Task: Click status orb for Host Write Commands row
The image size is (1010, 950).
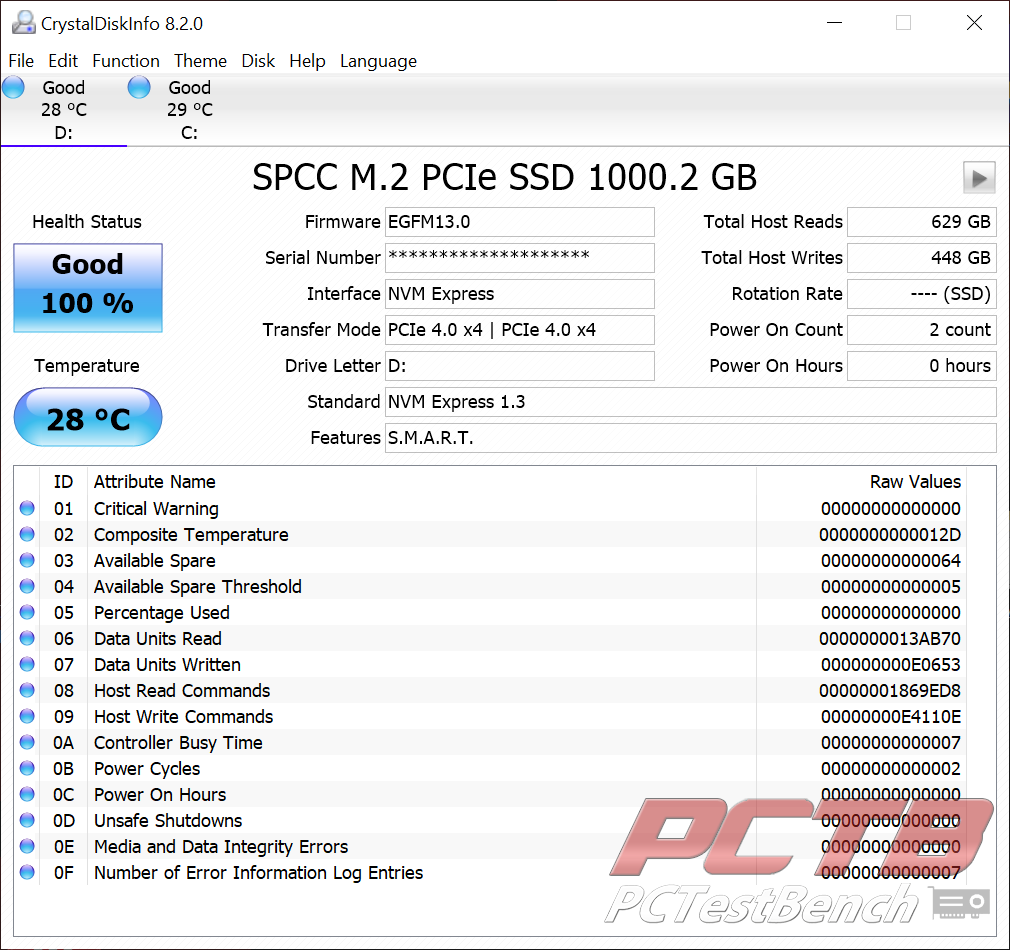Action: 27,716
